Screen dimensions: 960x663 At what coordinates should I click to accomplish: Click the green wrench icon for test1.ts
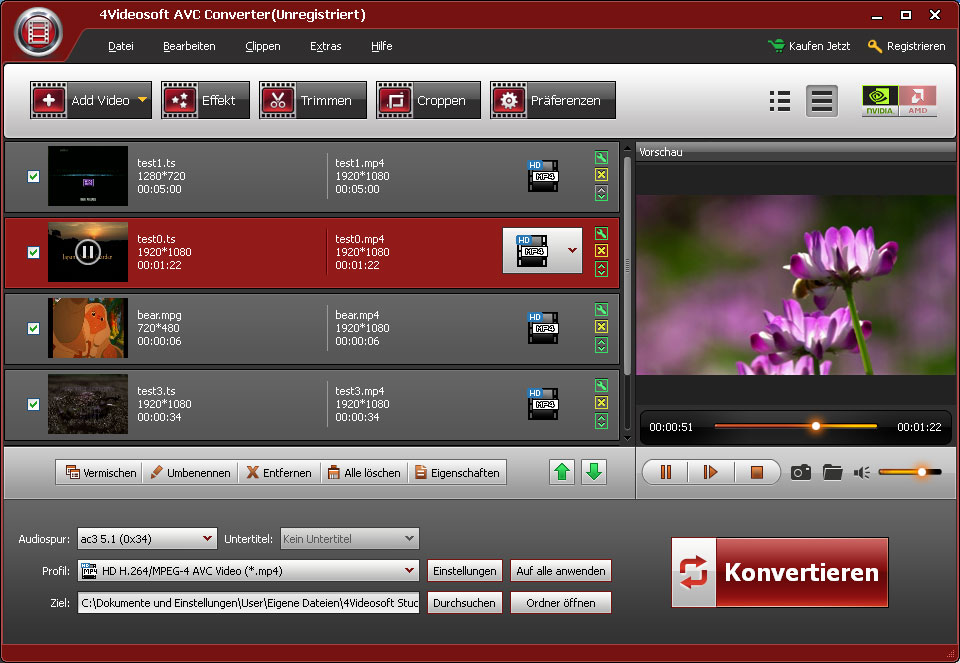point(601,158)
